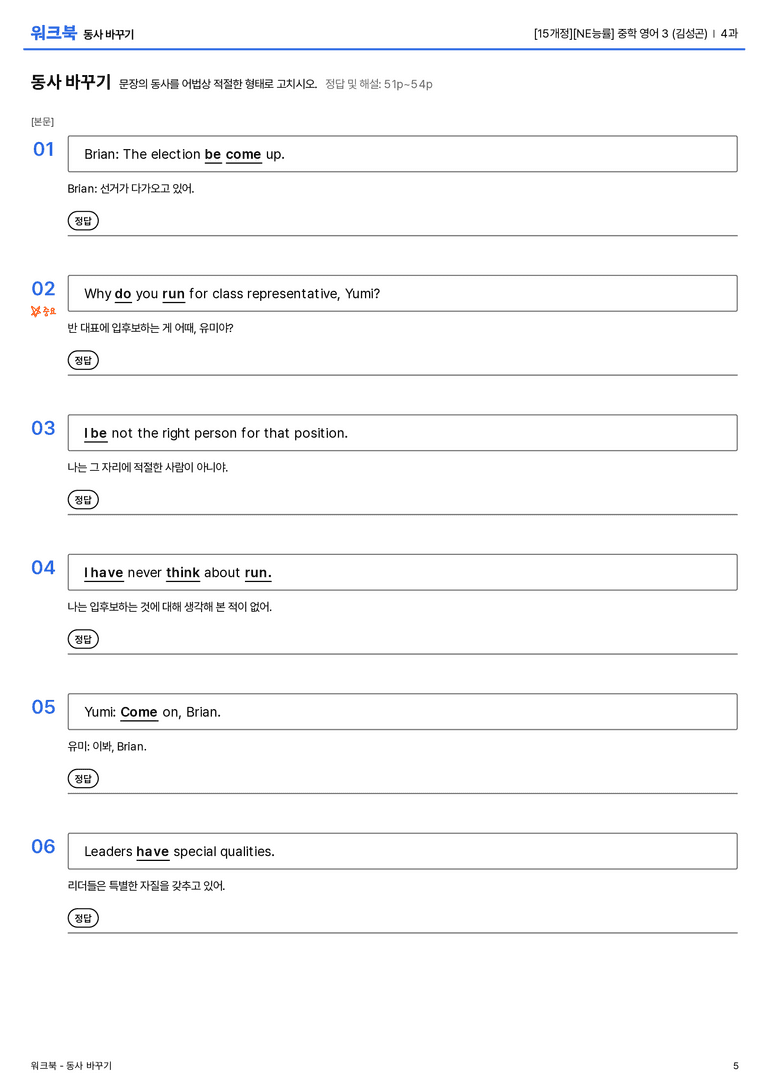Click the underlined word 'Come' in question 05
This screenshot has width=768, height=1087.
tap(139, 712)
